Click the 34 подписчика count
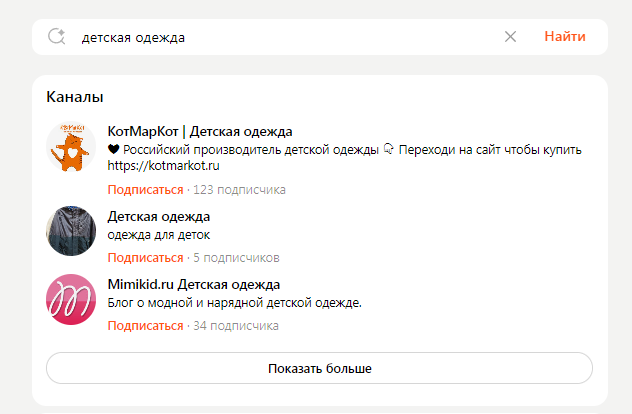Image resolution: width=632 pixels, height=414 pixels. (236, 326)
